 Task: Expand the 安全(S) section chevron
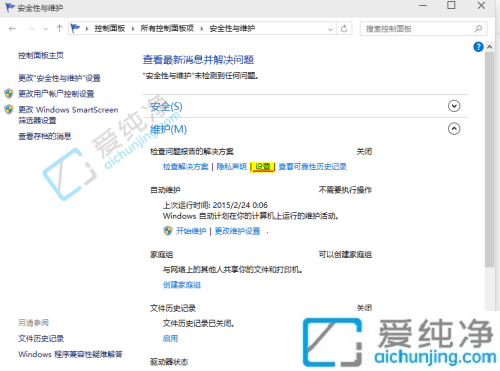454,106
